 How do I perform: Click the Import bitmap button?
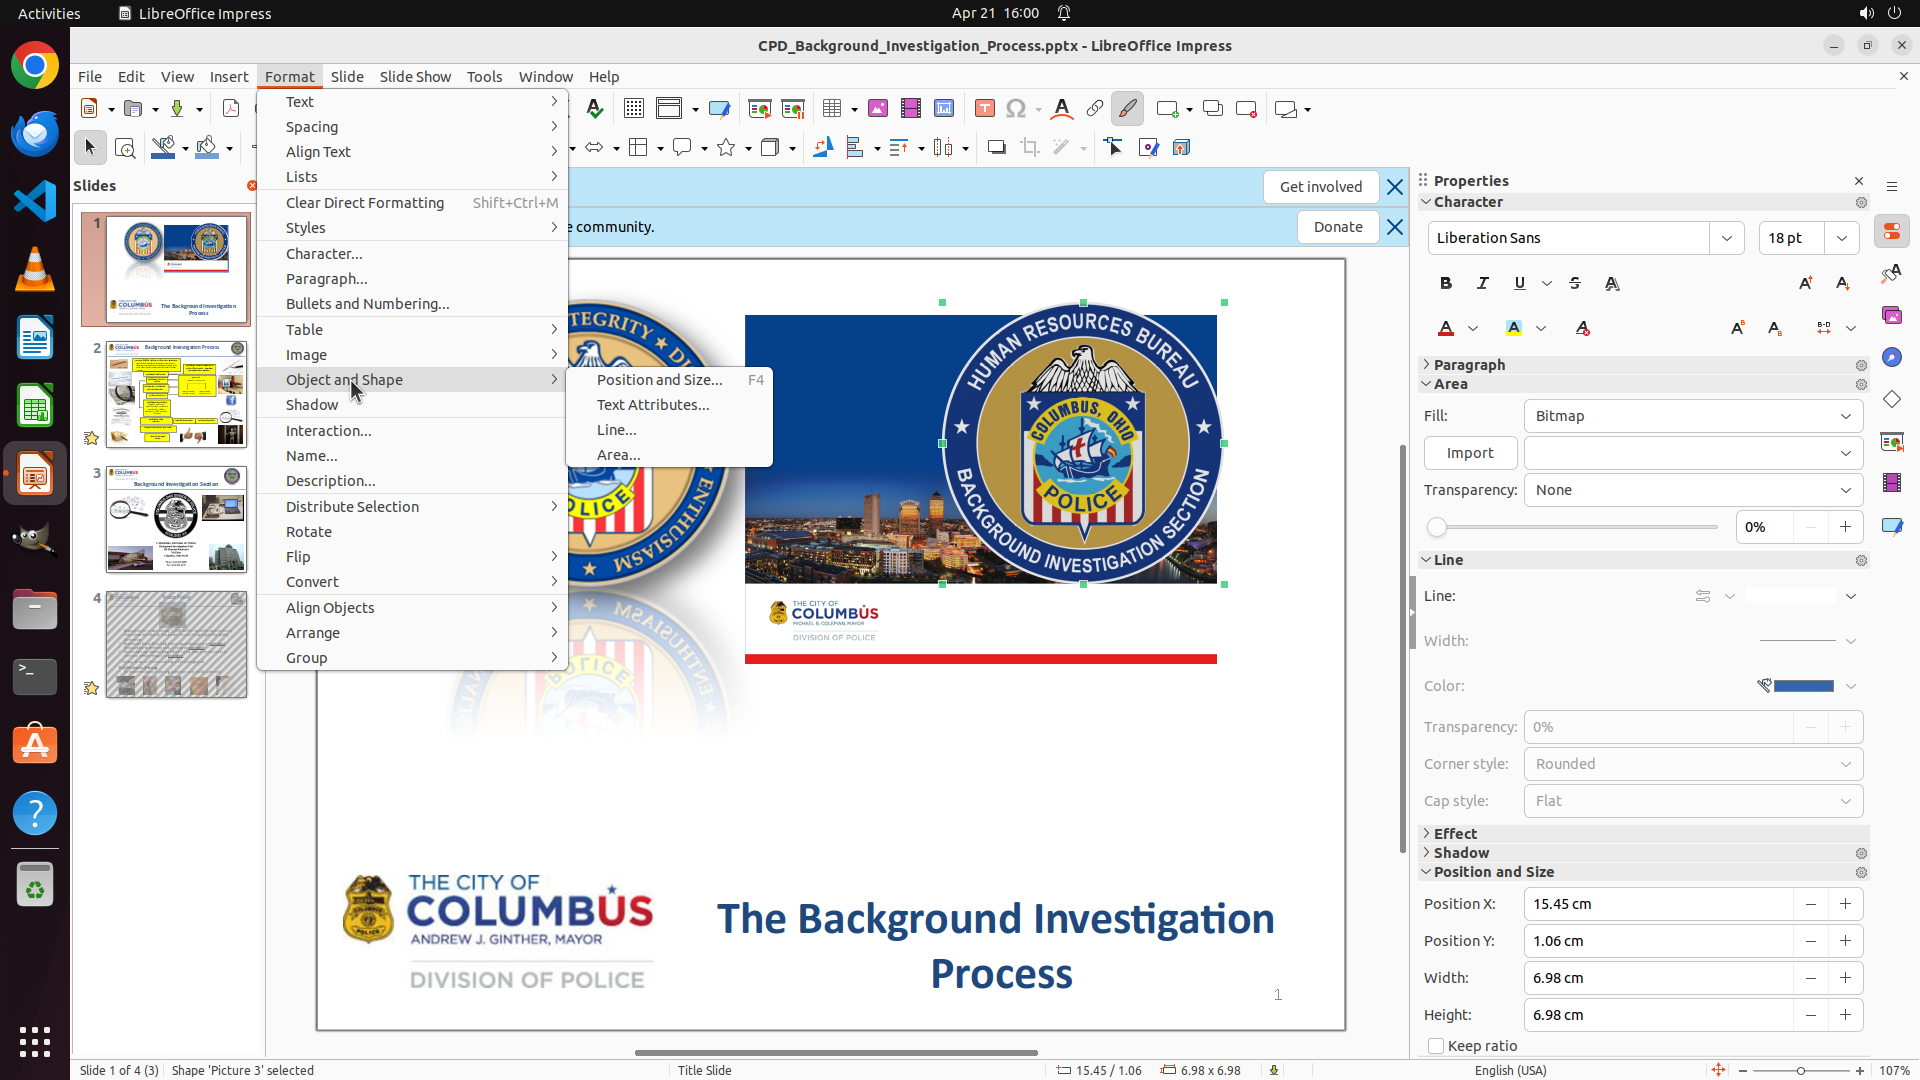pyautogui.click(x=1470, y=453)
